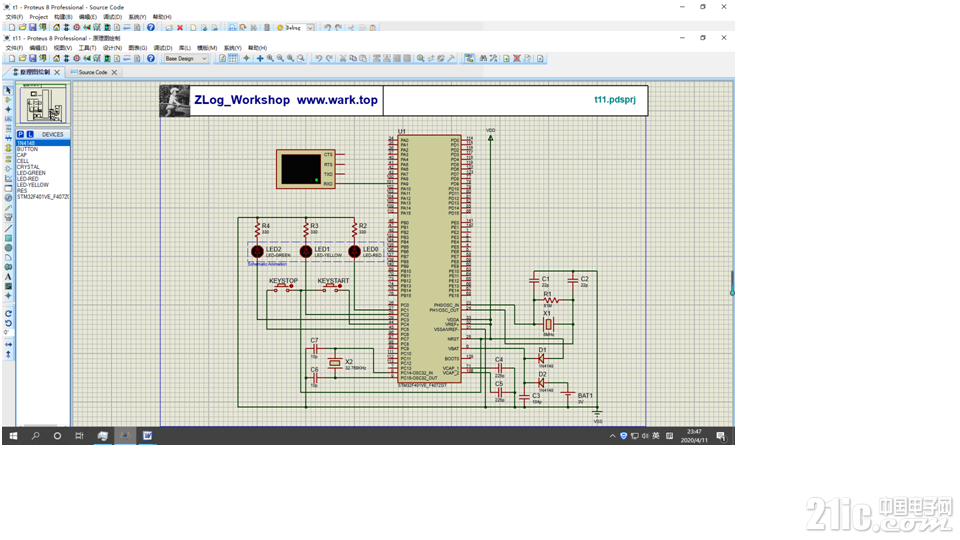The height and width of the screenshot is (540, 960).
Task: Click the Rotate Clockwise icon
Action: click(8, 313)
